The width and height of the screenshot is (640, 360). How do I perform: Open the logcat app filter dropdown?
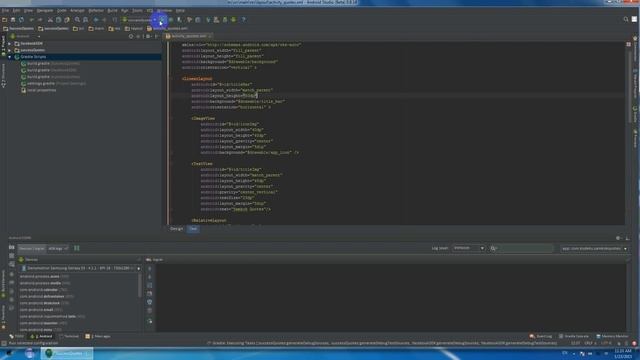click(x=594, y=248)
